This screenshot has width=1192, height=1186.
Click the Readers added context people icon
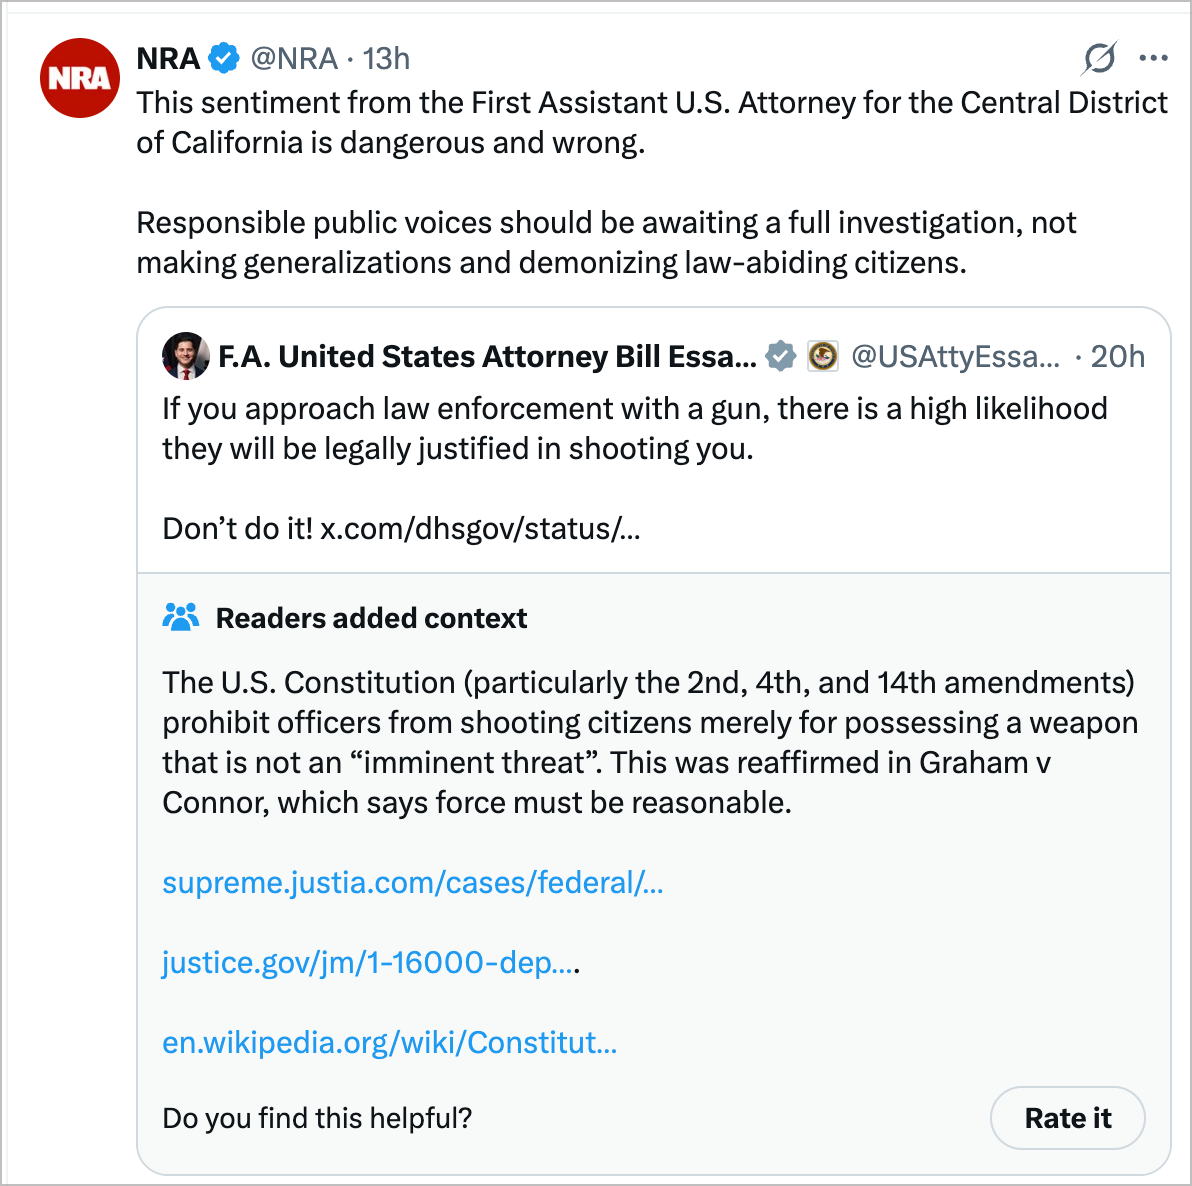point(181,618)
